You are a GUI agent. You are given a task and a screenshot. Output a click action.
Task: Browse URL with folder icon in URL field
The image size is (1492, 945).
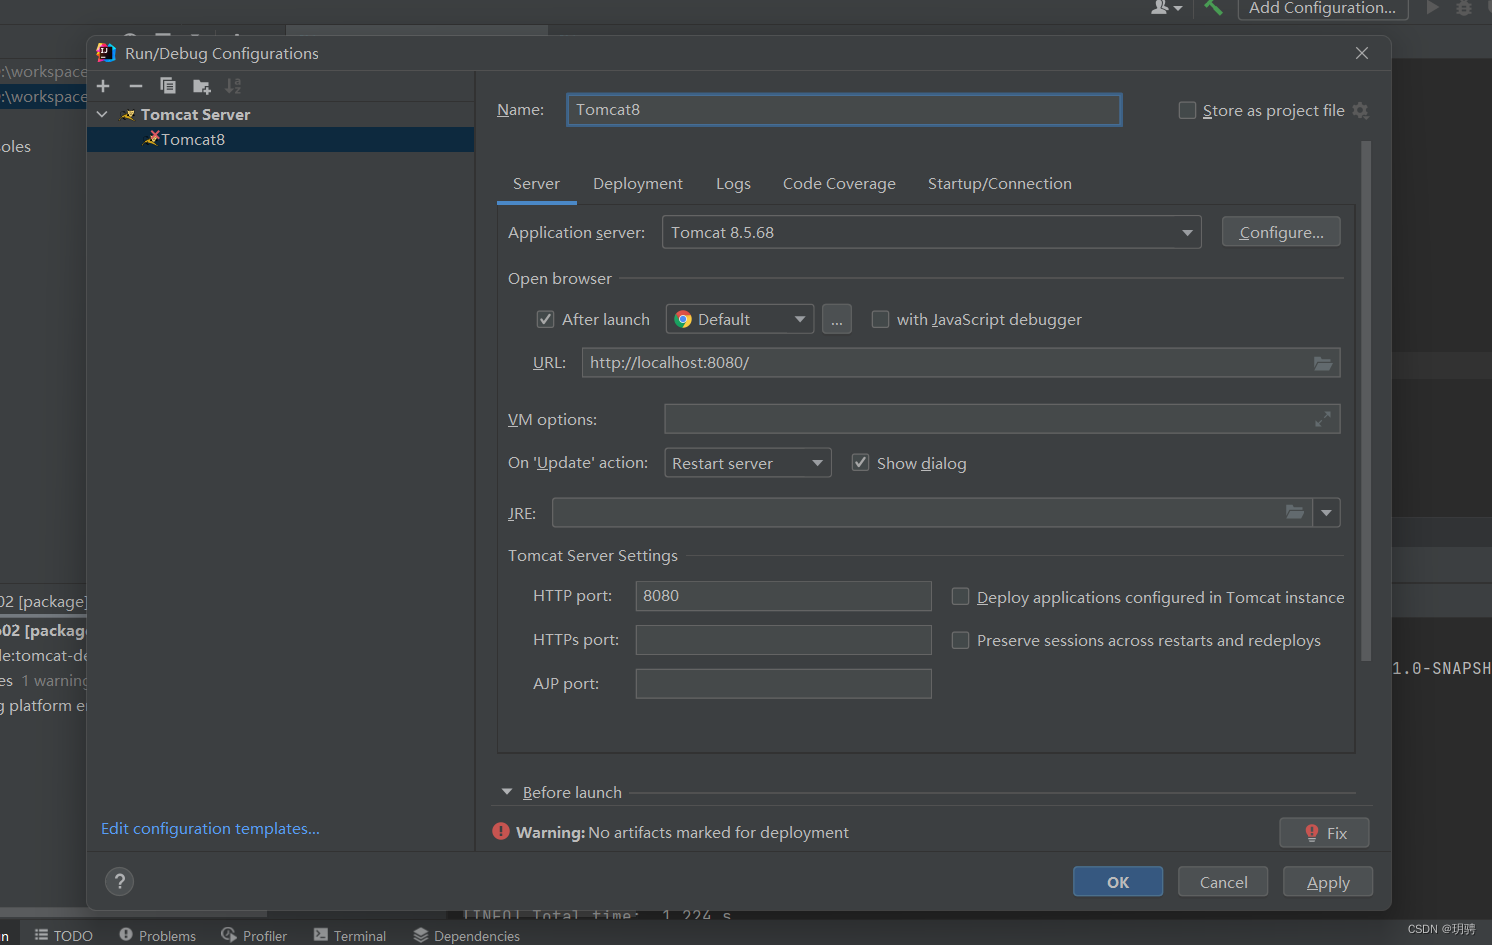1323,363
